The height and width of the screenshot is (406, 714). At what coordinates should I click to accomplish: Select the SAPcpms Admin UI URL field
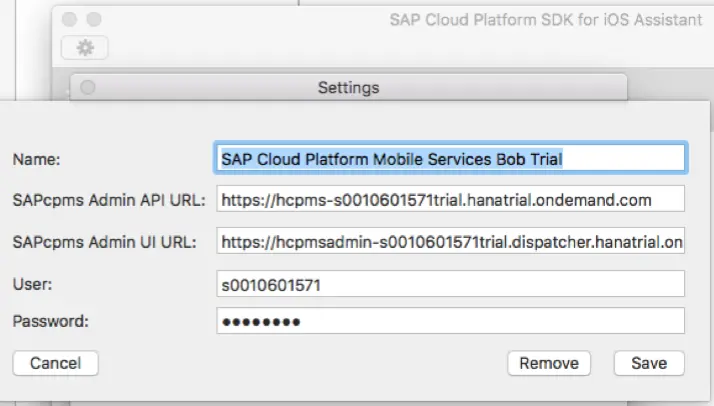pyautogui.click(x=450, y=241)
